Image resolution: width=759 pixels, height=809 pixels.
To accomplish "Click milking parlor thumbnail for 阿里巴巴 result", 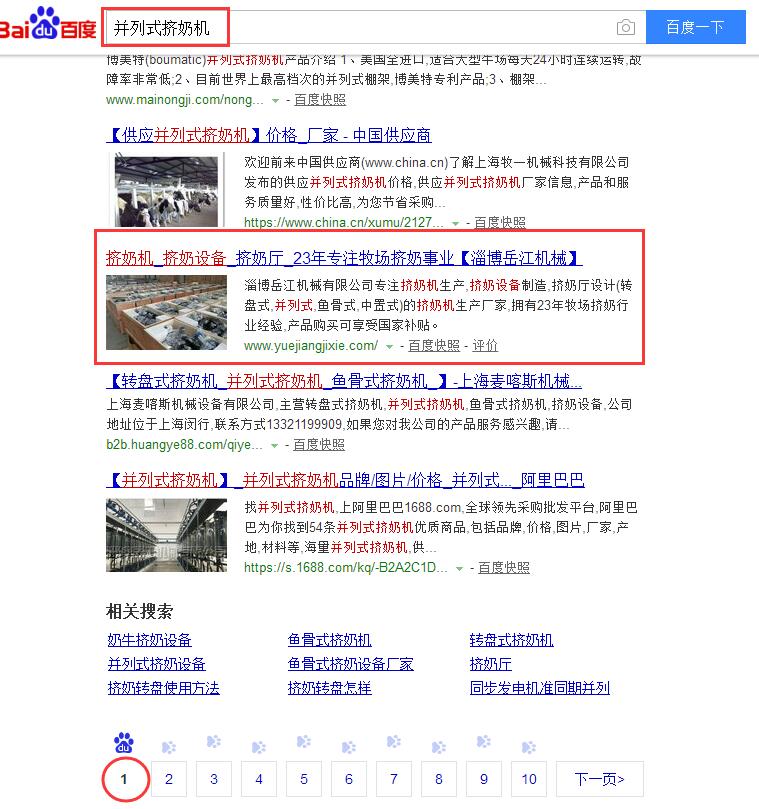I will pyautogui.click(x=166, y=535).
